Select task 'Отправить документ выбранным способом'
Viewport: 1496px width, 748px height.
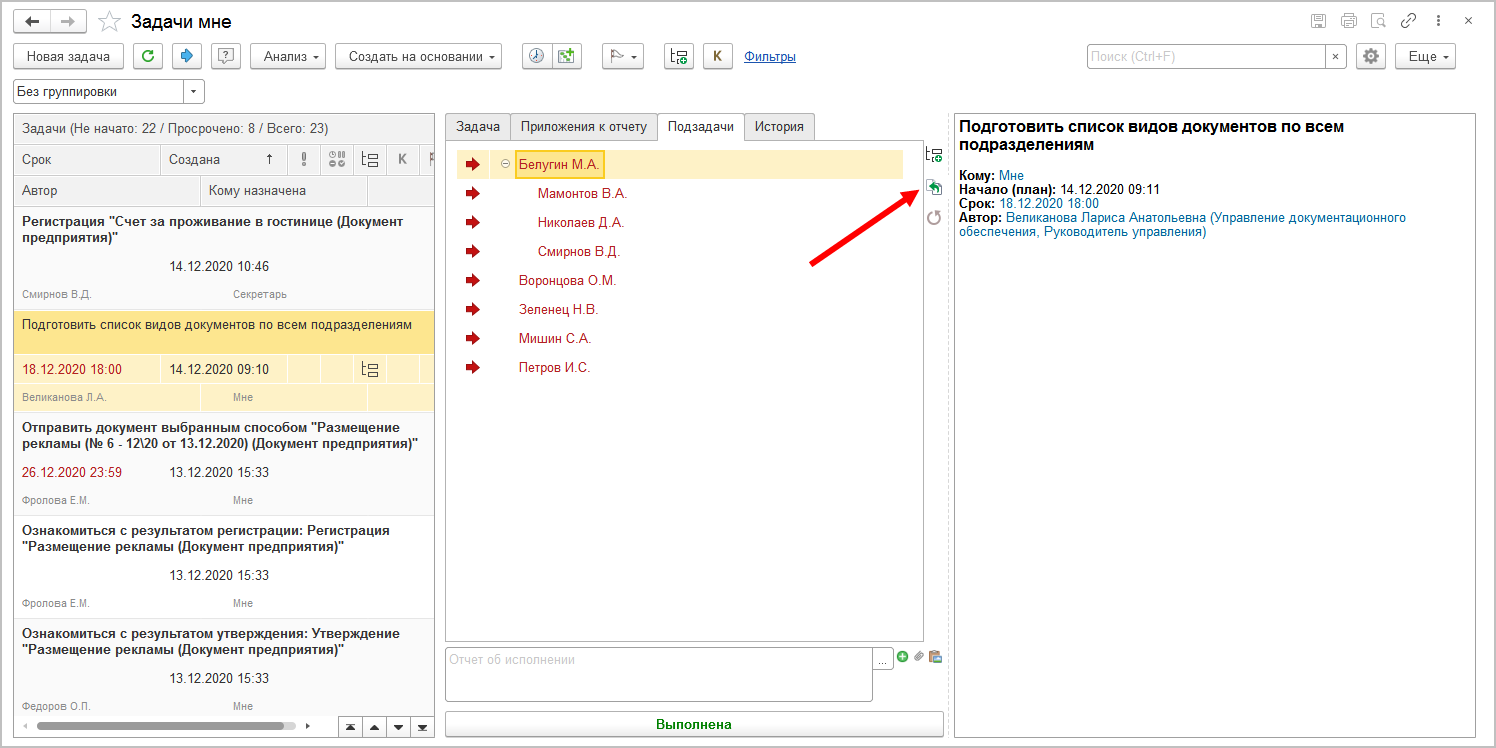point(225,464)
